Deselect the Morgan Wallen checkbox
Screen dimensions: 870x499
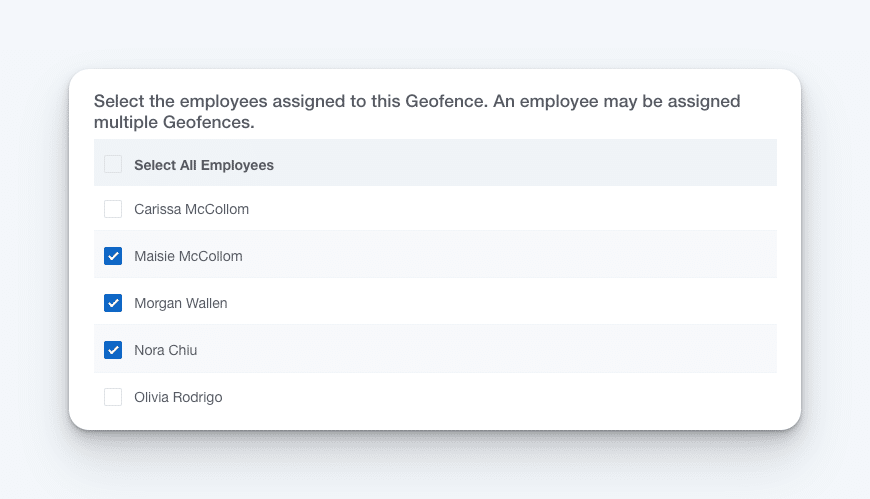113,303
